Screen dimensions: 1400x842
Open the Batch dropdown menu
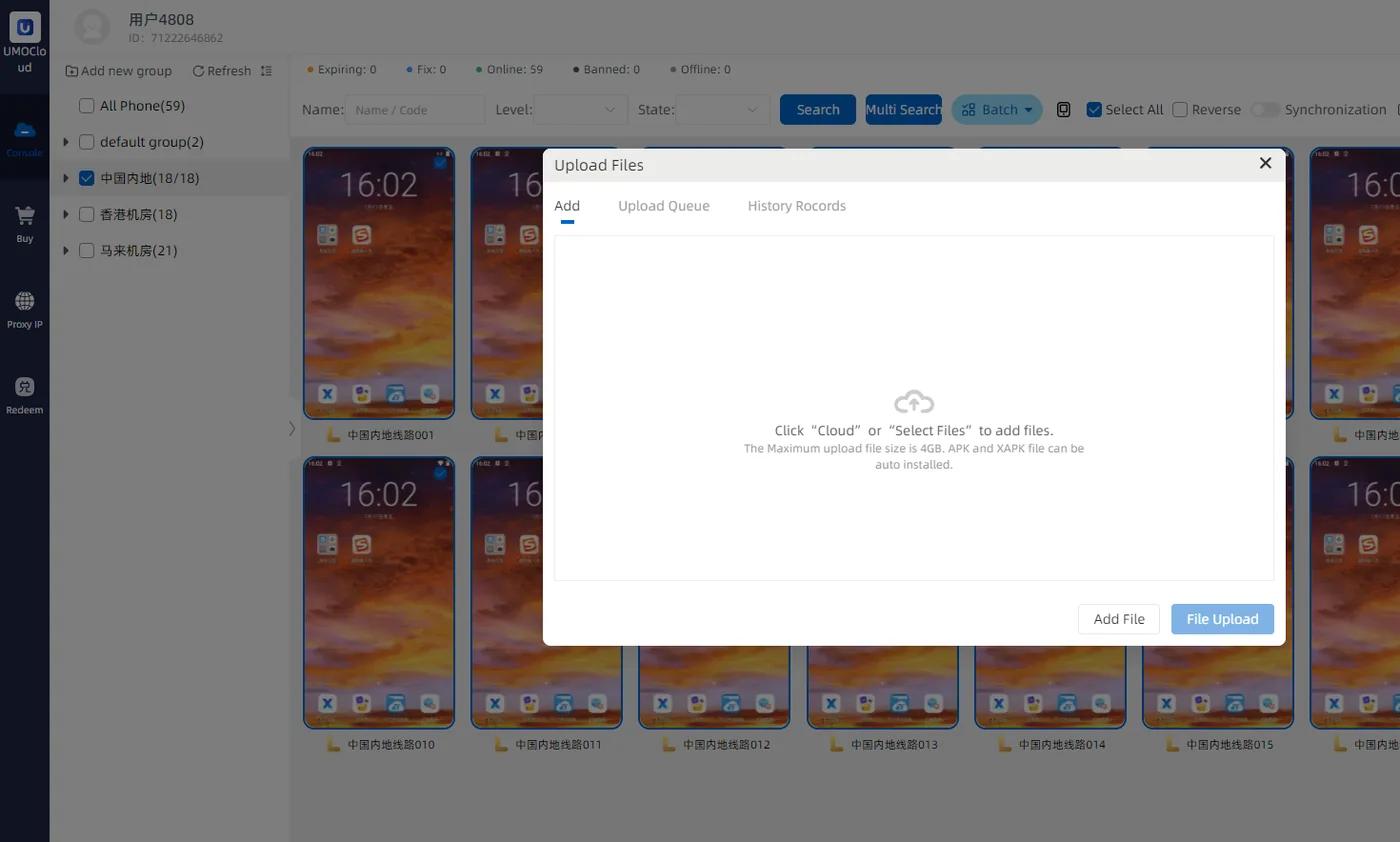coord(997,110)
